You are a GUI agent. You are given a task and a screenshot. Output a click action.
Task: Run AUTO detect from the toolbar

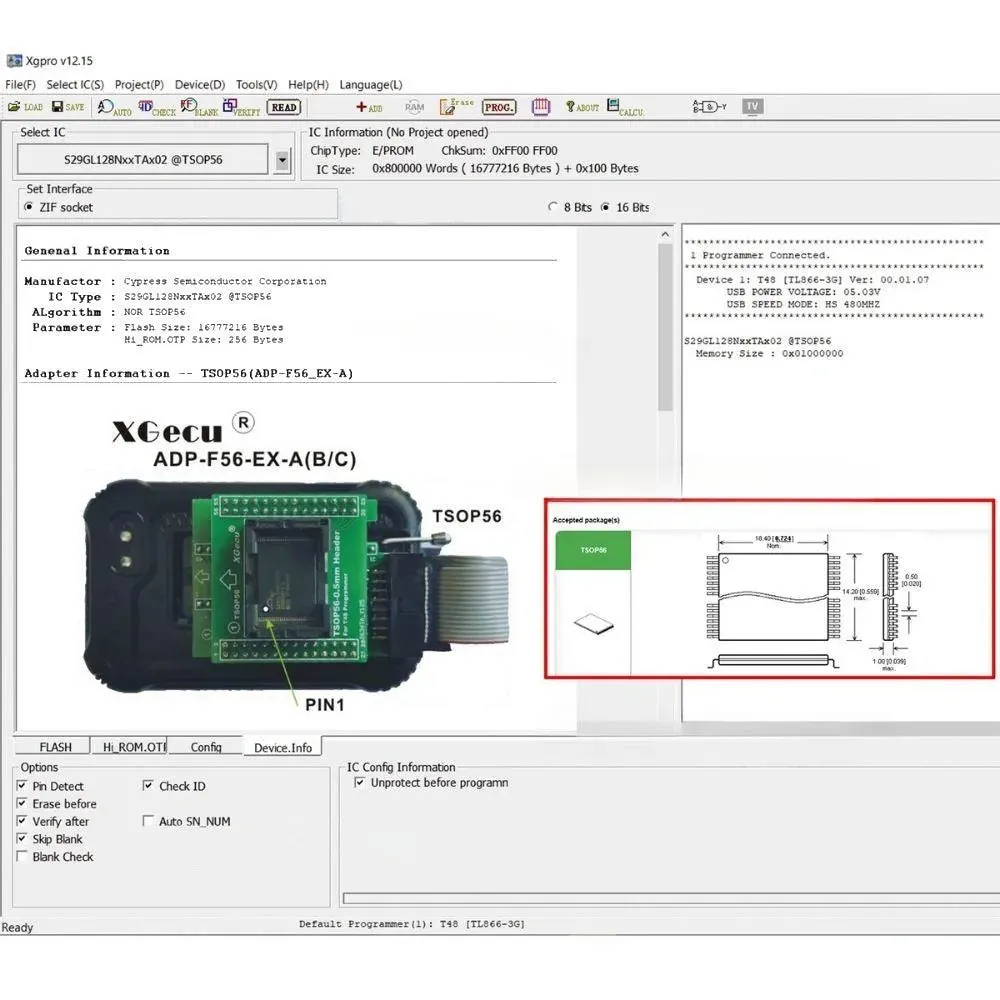tap(114, 107)
